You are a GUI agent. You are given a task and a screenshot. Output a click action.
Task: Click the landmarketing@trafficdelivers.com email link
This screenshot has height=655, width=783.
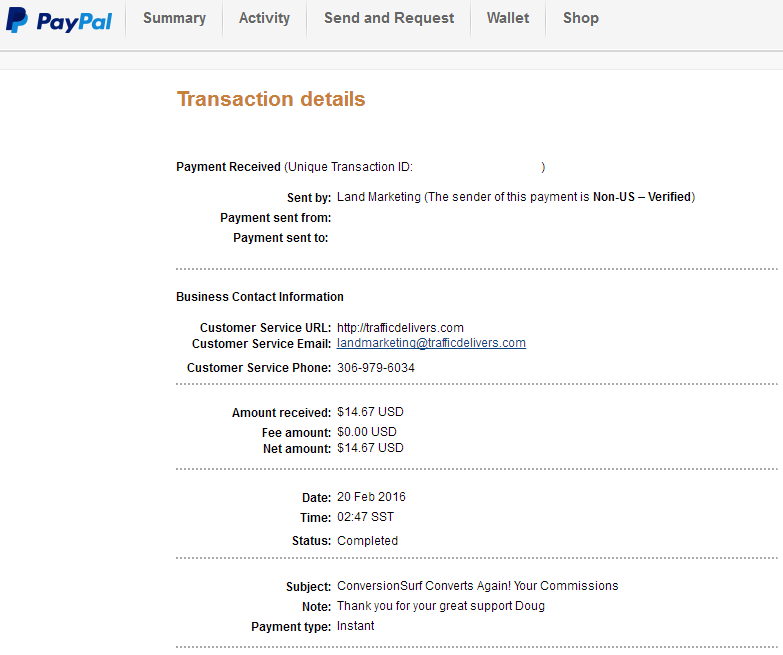(431, 343)
